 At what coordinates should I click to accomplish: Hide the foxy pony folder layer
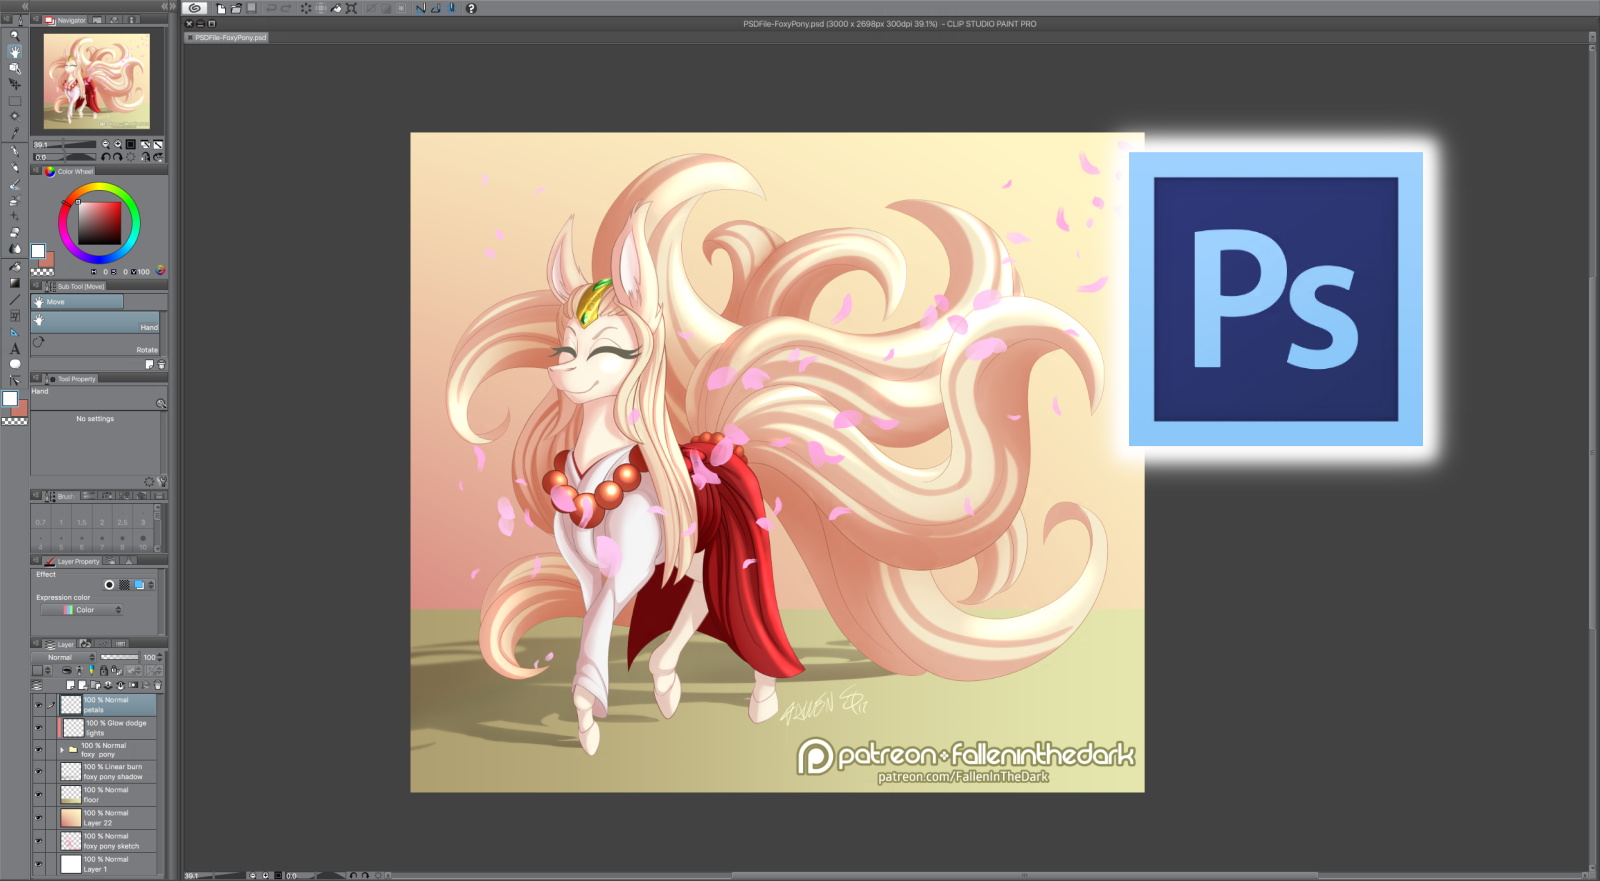[39, 749]
